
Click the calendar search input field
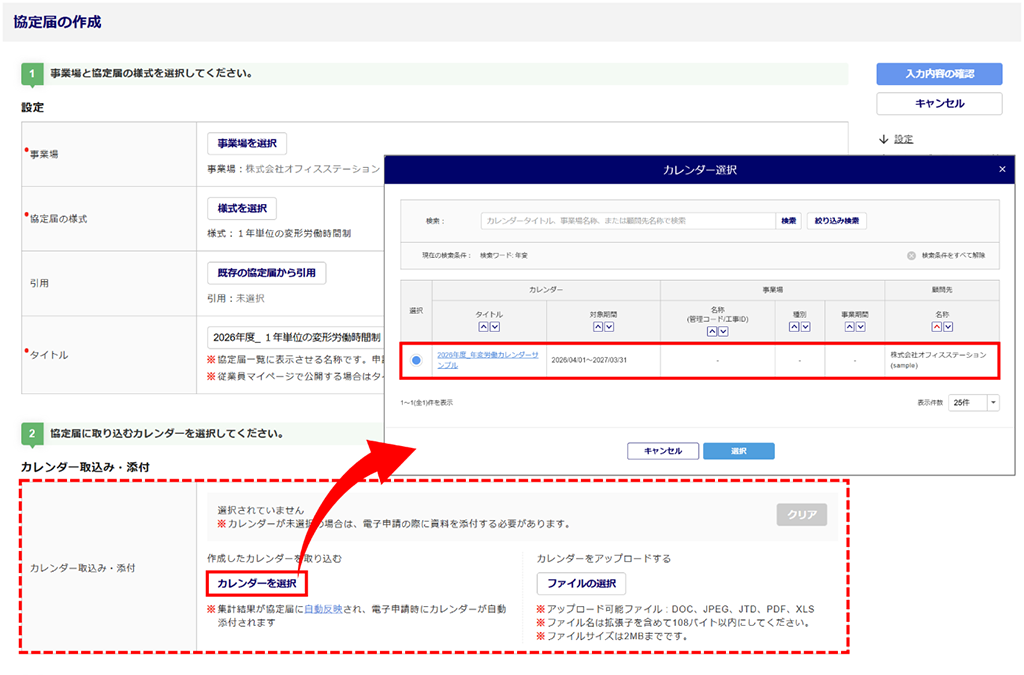(x=627, y=220)
